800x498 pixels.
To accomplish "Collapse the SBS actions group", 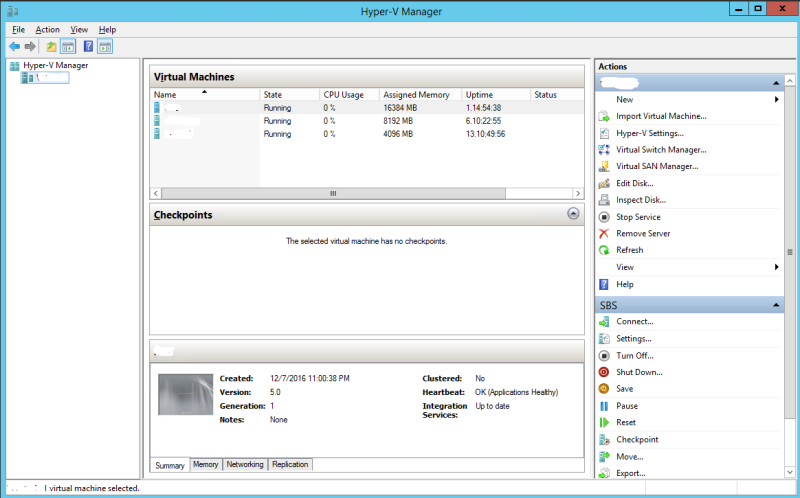I will [x=776, y=305].
